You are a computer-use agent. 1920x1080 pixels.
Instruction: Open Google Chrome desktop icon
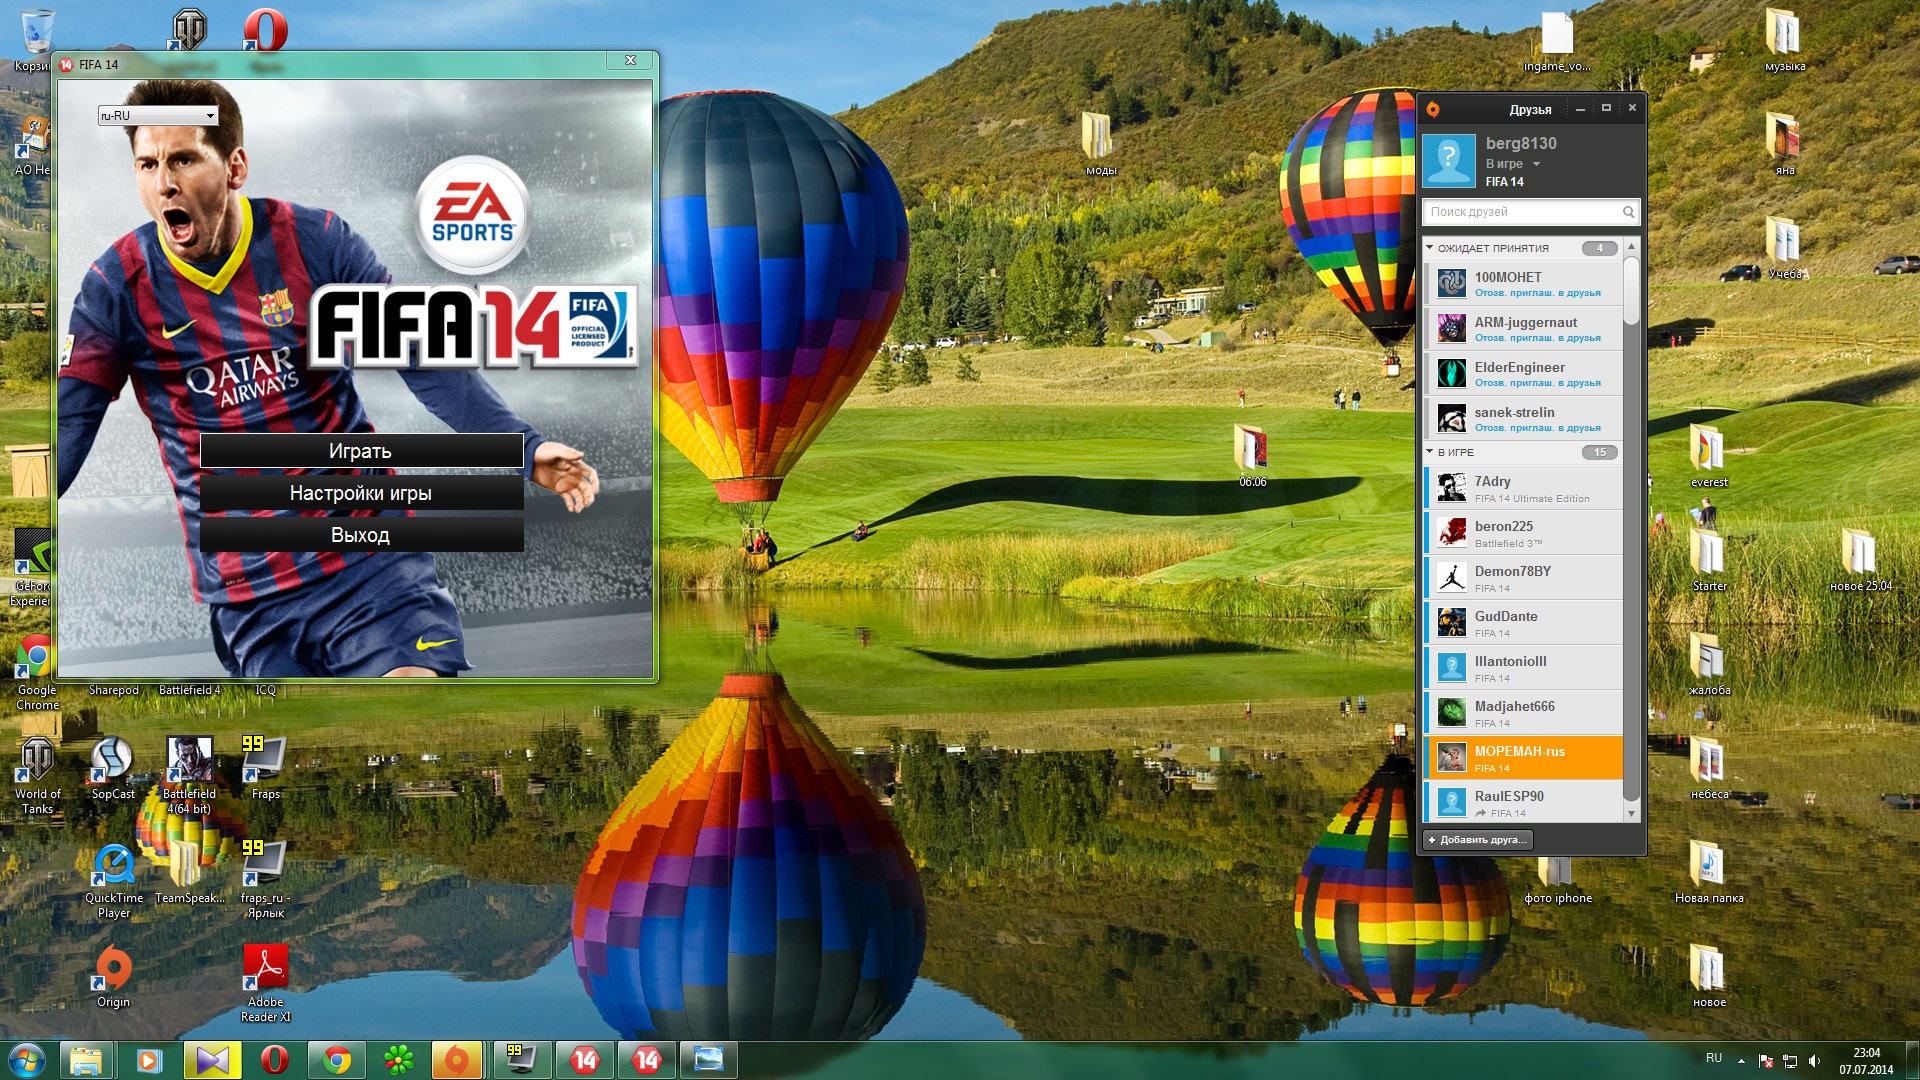click(x=37, y=672)
